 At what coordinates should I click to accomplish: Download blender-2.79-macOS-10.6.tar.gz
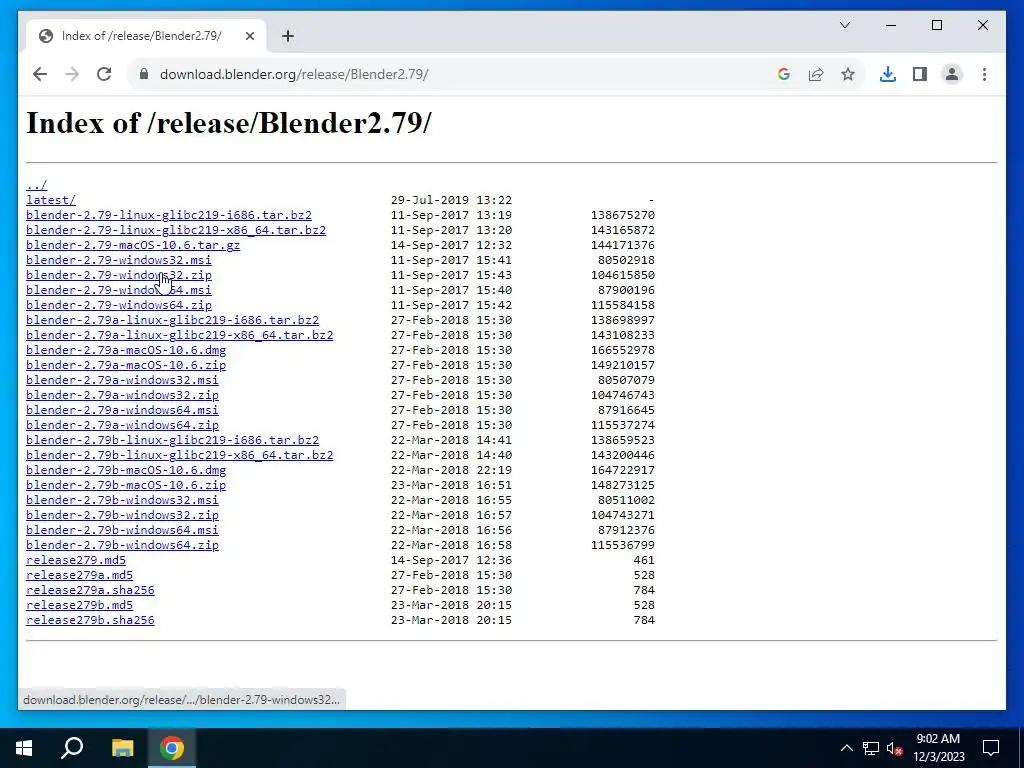pyautogui.click(x=133, y=245)
